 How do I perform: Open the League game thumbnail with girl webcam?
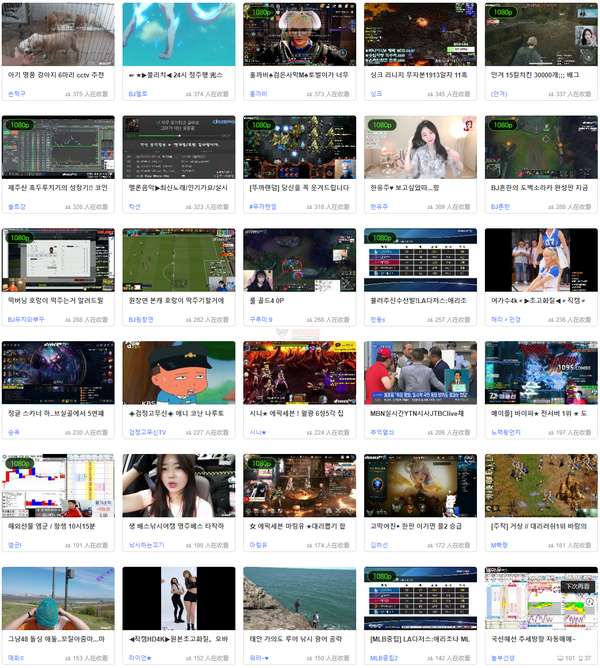click(300, 260)
